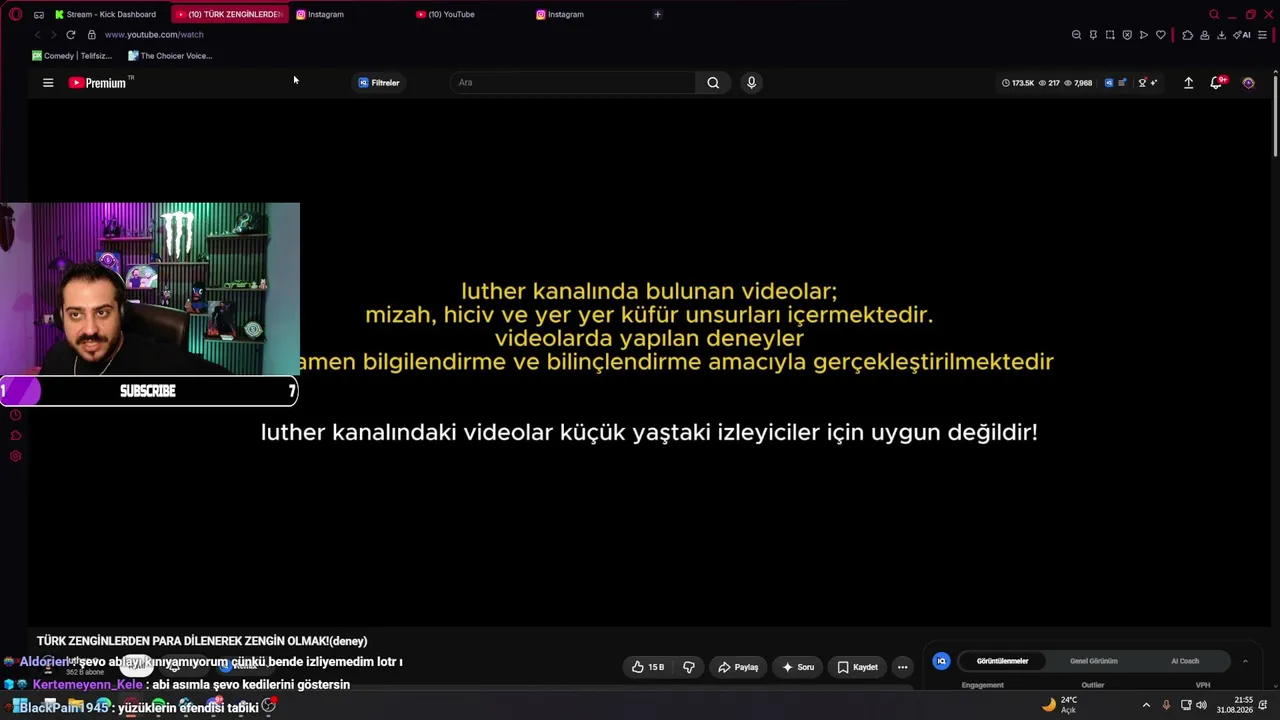Open the workspaces icon beside Opera logo

coord(38,14)
